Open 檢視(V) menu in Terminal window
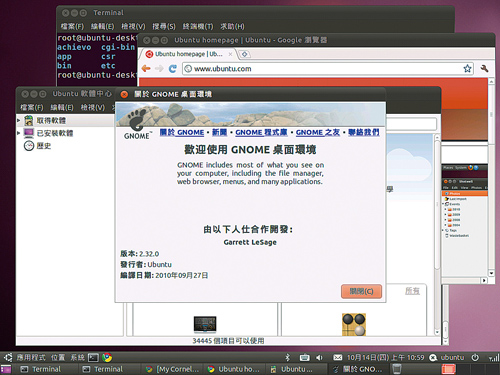This screenshot has height=375, width=500. (x=133, y=26)
